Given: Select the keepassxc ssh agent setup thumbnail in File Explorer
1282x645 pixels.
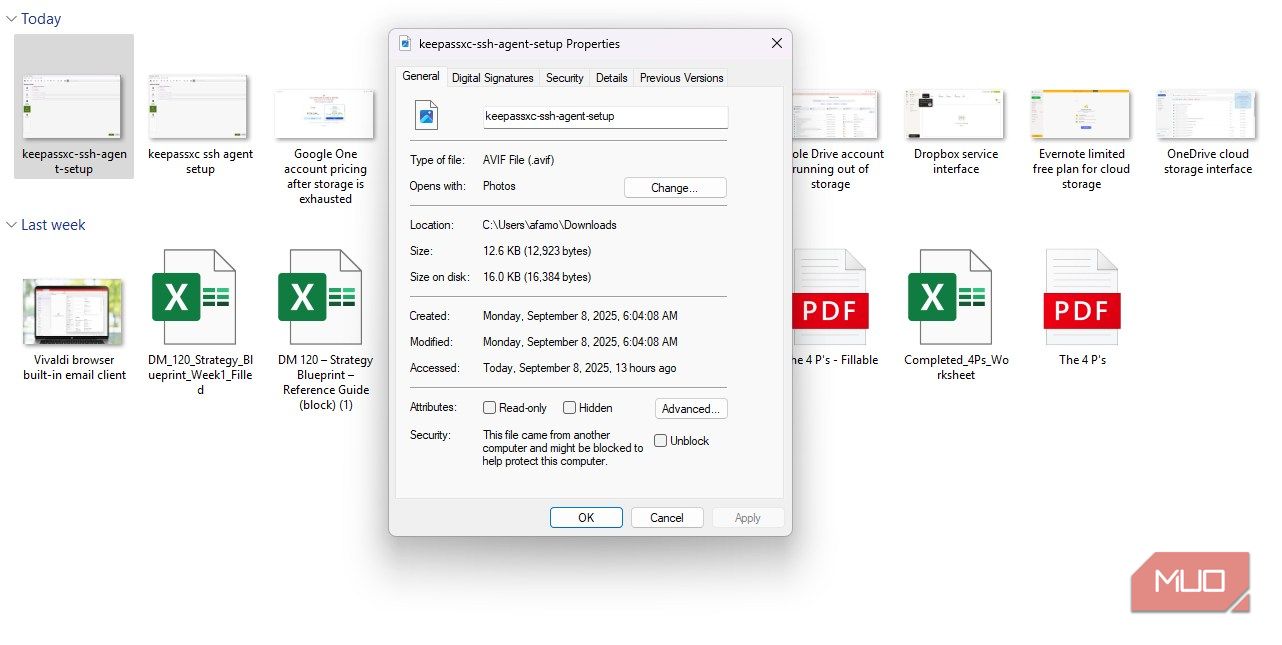Looking at the screenshot, I should 199,107.
